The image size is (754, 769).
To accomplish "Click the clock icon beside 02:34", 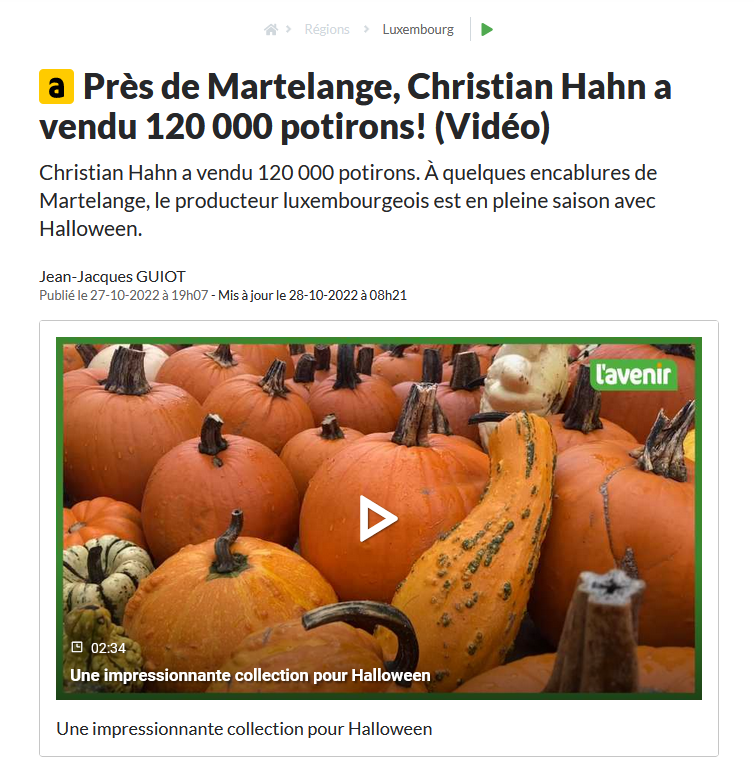I will (x=77, y=647).
